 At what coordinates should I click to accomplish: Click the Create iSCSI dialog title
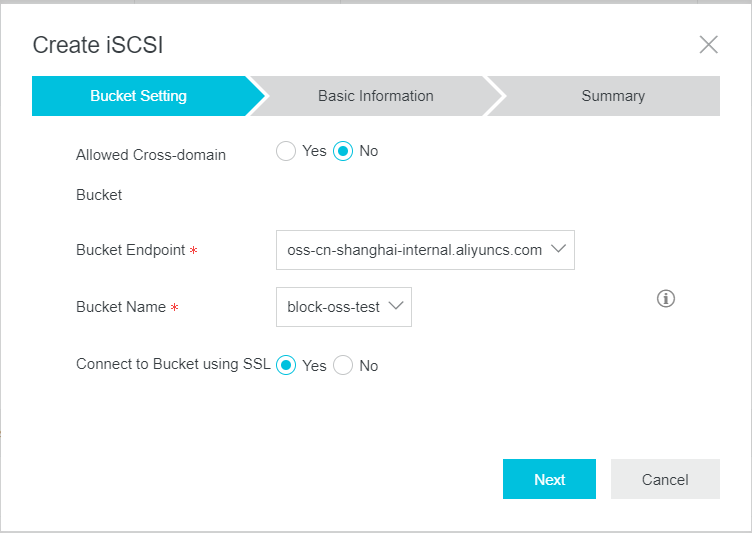coord(98,45)
